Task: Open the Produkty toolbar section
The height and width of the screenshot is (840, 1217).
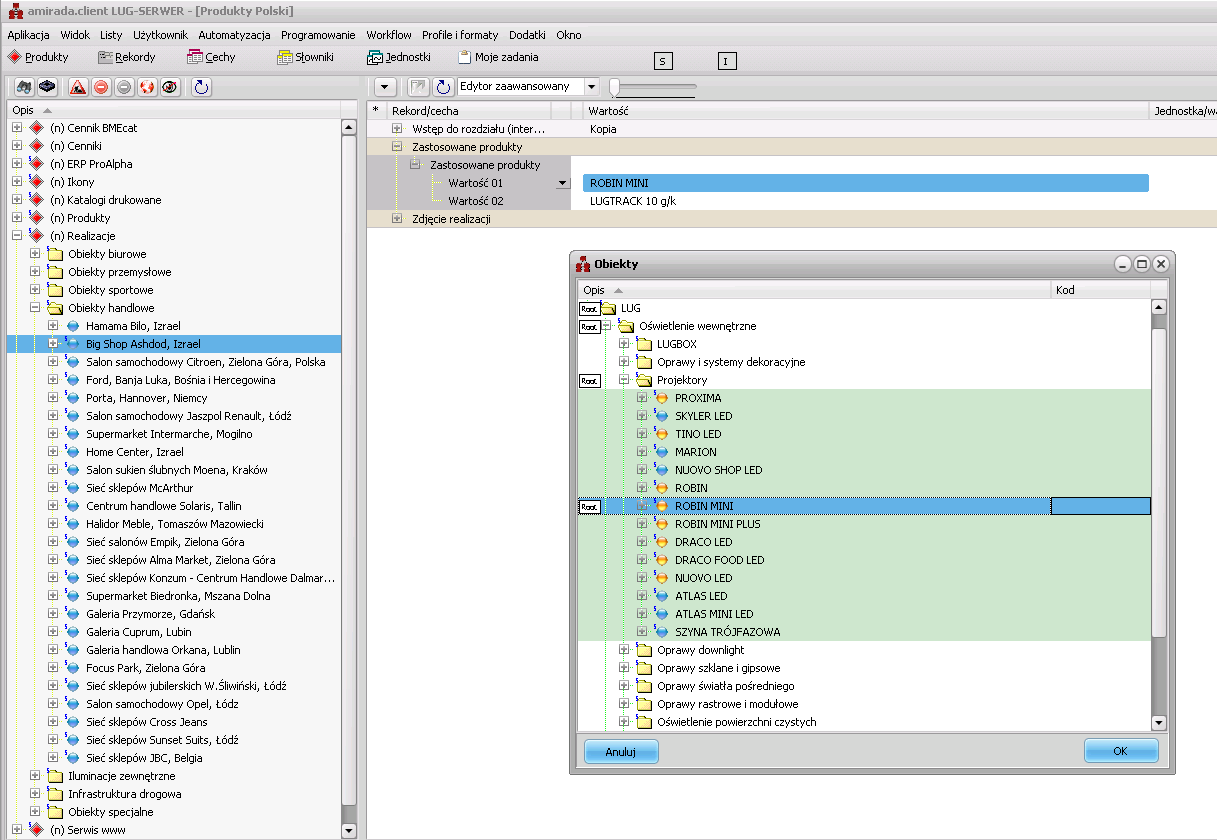Action: (x=38, y=57)
